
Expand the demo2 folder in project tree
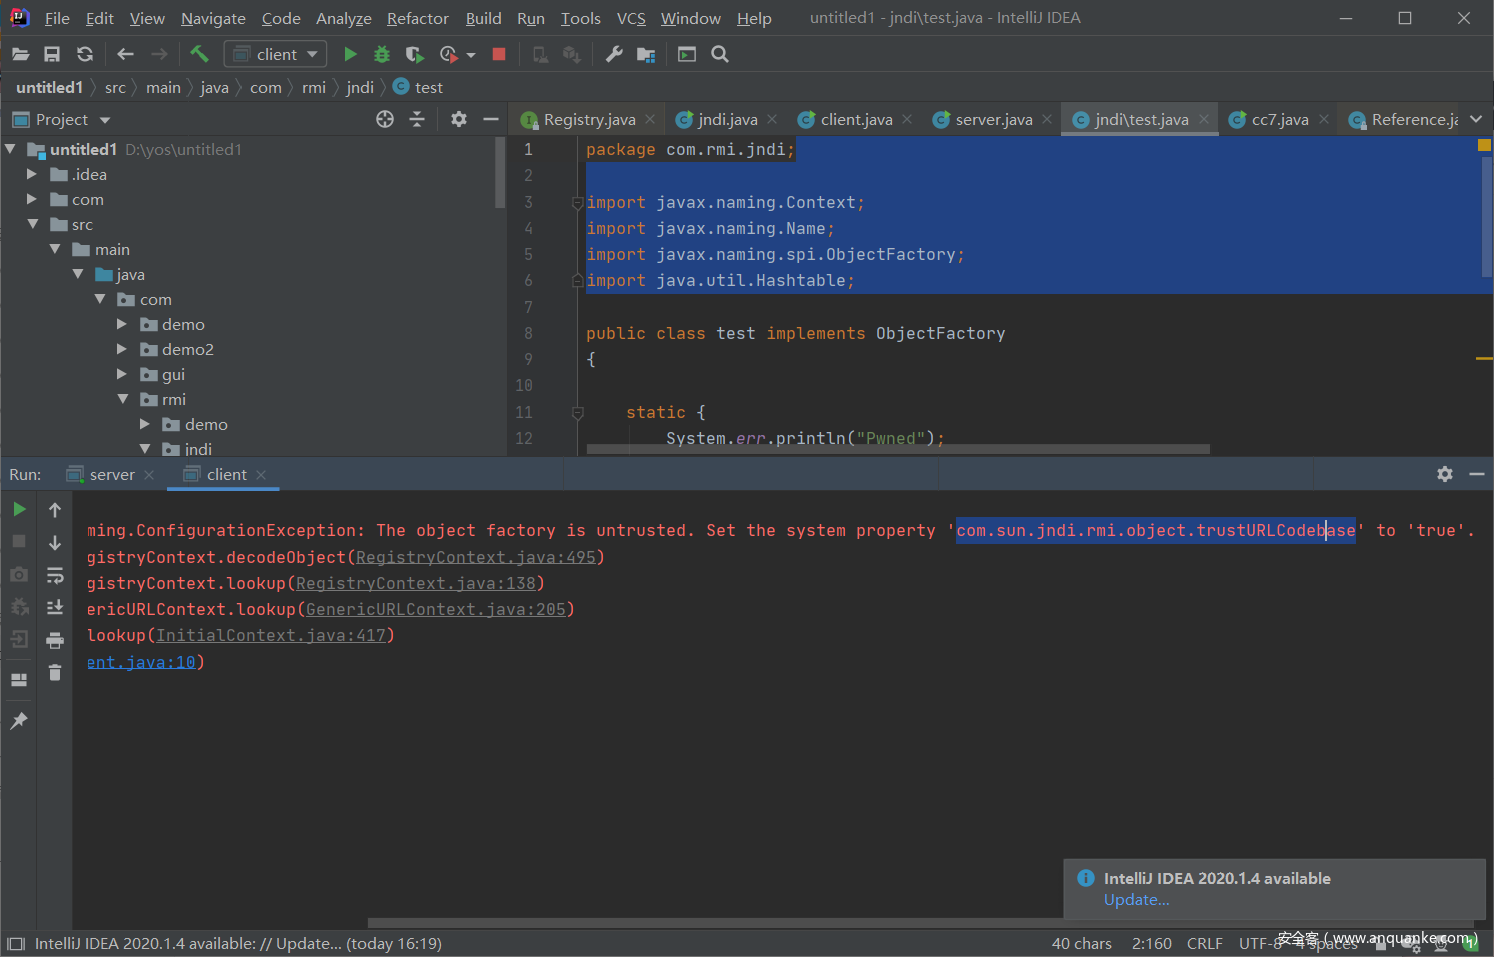pyautogui.click(x=122, y=349)
